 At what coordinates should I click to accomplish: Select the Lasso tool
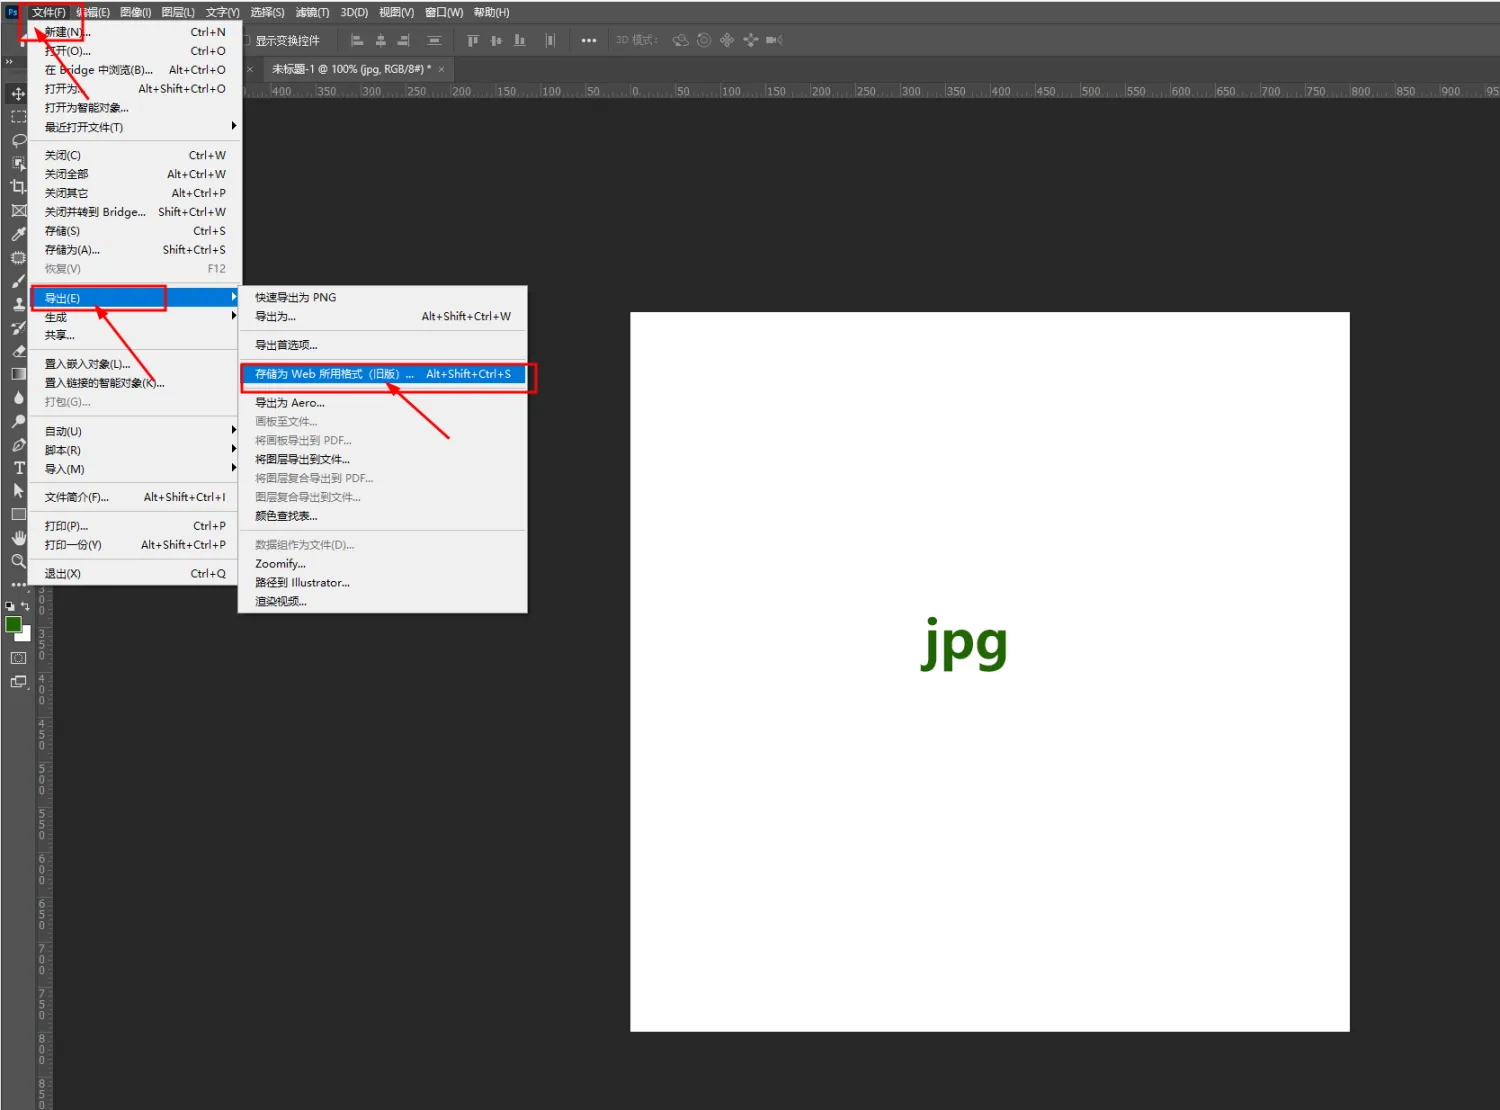pos(18,140)
